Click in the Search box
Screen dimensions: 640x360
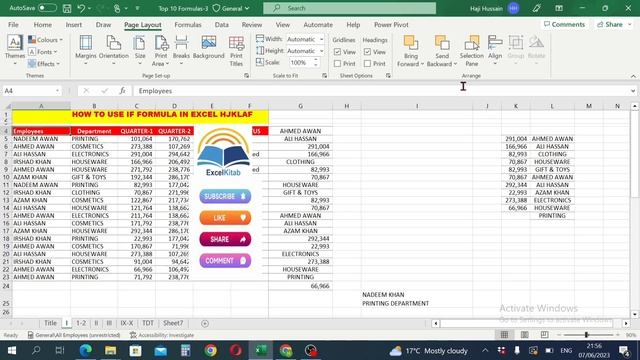coord(349,8)
